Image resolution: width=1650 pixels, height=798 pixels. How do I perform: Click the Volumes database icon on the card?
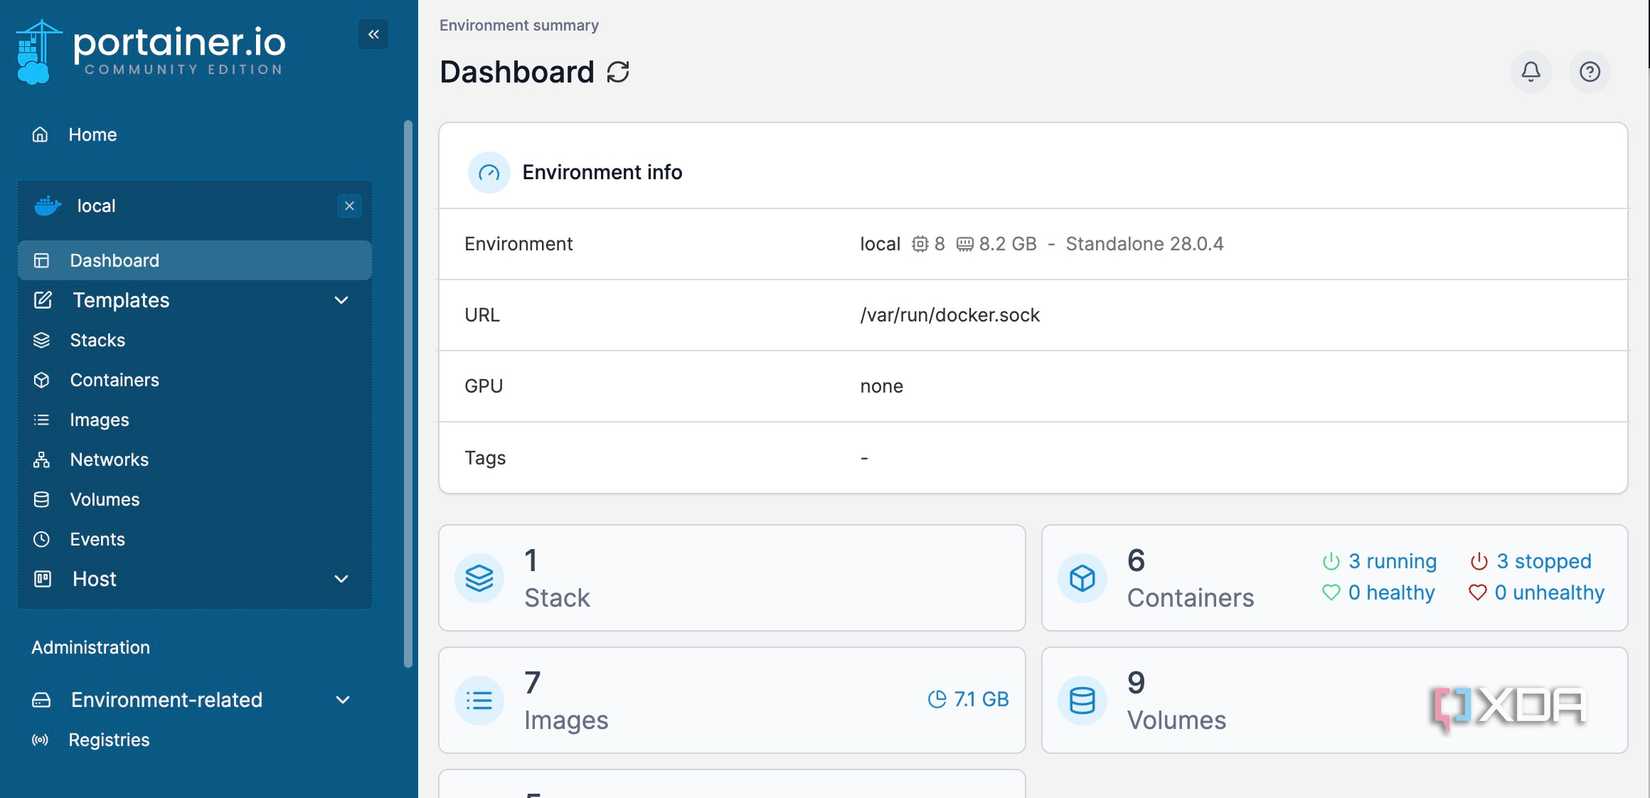tap(1082, 700)
